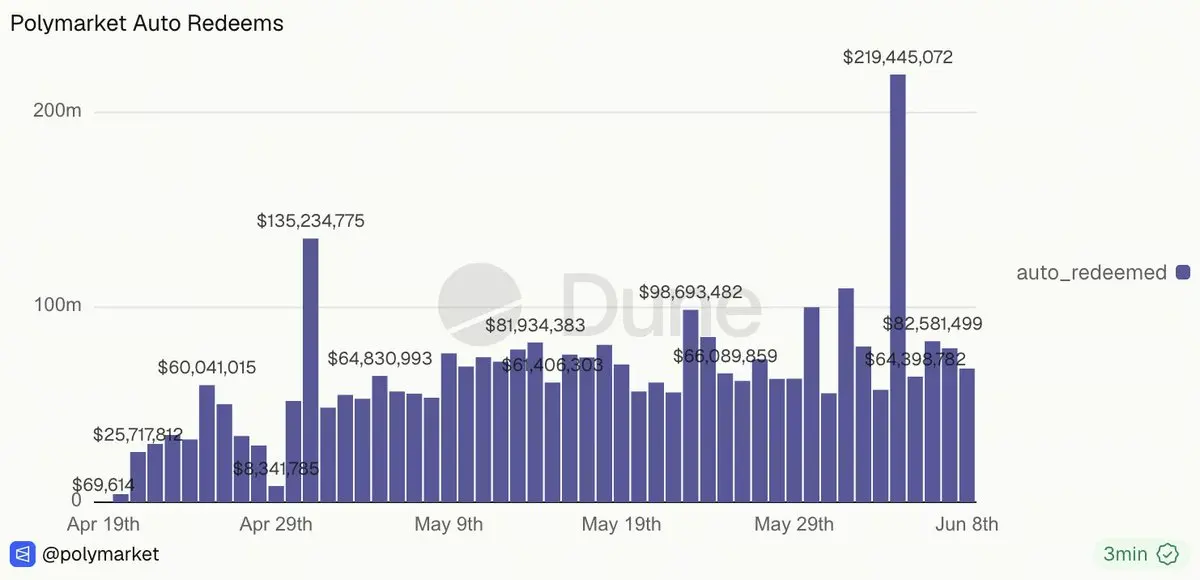Image resolution: width=1200 pixels, height=580 pixels.
Task: Click the $82,581,499 data label
Action: click(x=933, y=324)
